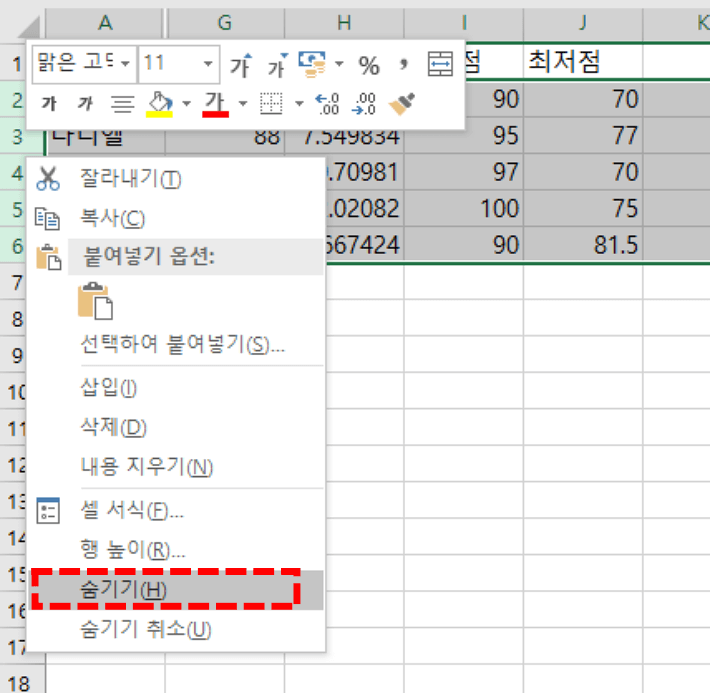Click cell with value 97
The width and height of the screenshot is (710, 693).
point(464,172)
